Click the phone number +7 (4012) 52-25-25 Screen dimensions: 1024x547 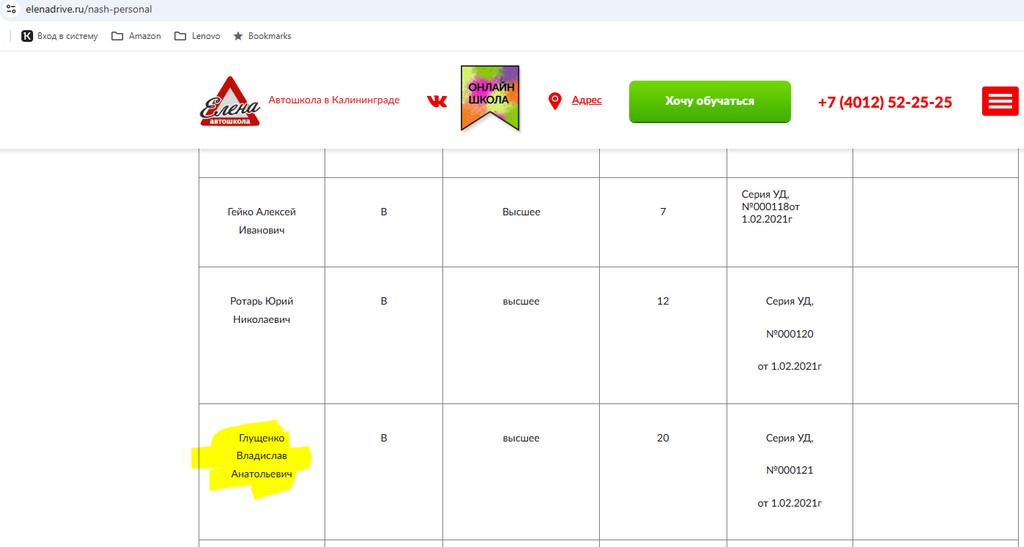pos(884,102)
